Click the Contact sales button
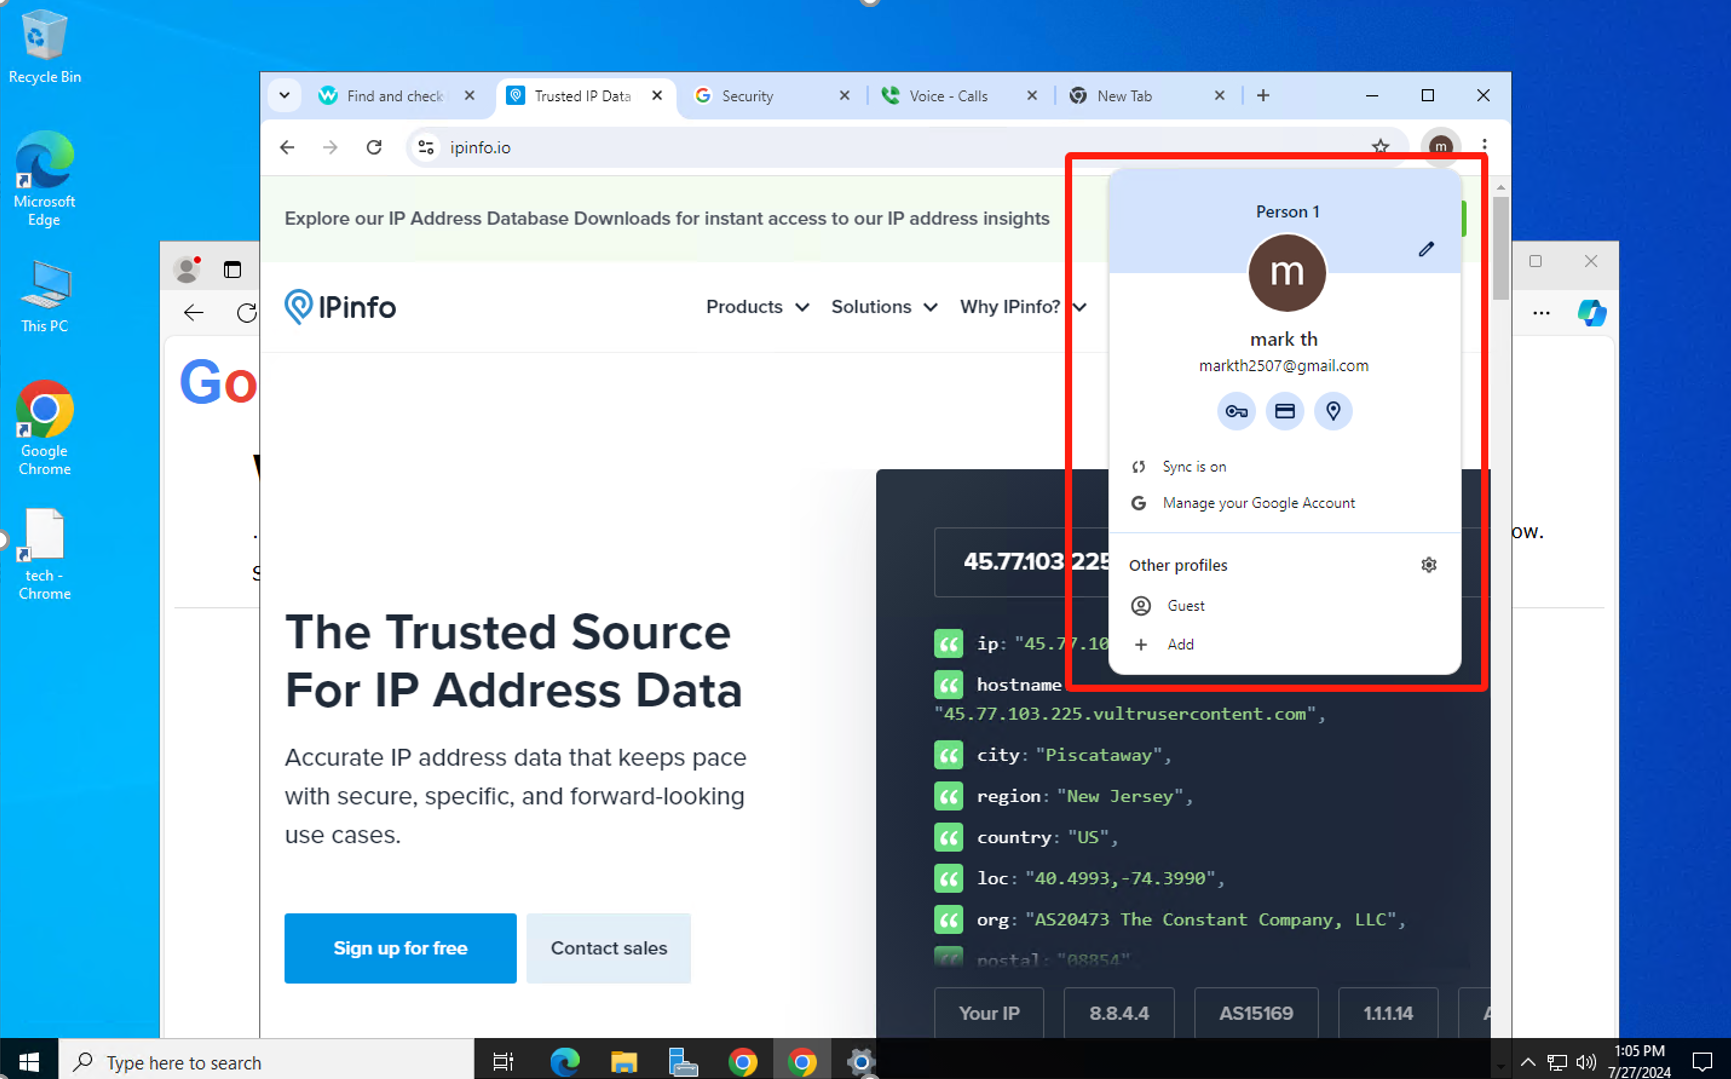Screen dimensions: 1731x1079 tap(608, 948)
